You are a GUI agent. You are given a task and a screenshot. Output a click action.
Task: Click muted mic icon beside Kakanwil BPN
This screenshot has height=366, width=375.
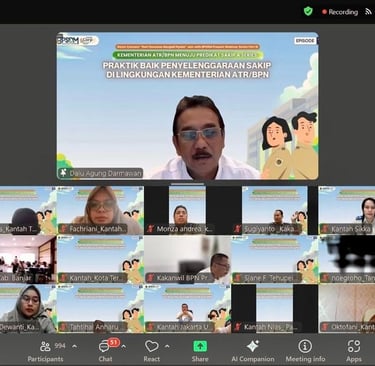150,278
